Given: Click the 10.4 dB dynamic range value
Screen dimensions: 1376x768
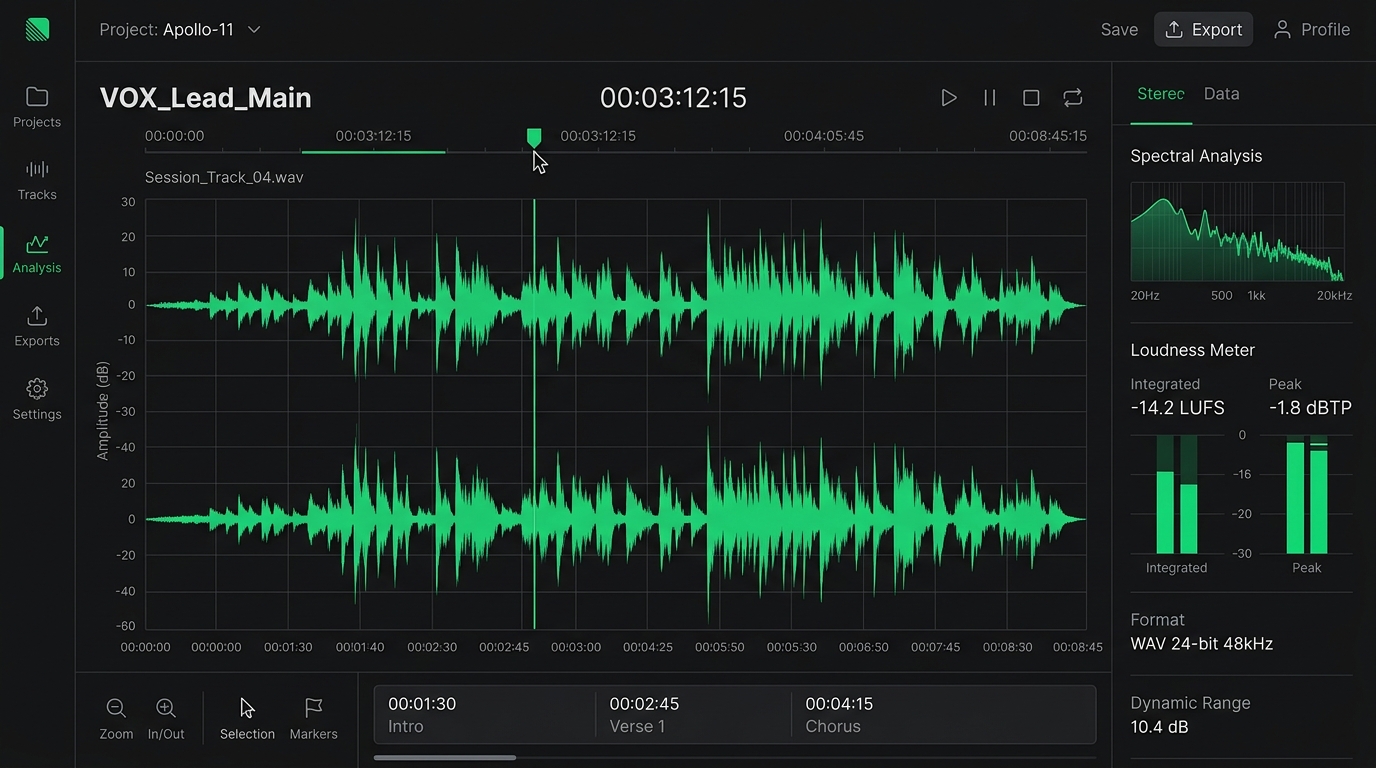Looking at the screenshot, I should 1159,727.
